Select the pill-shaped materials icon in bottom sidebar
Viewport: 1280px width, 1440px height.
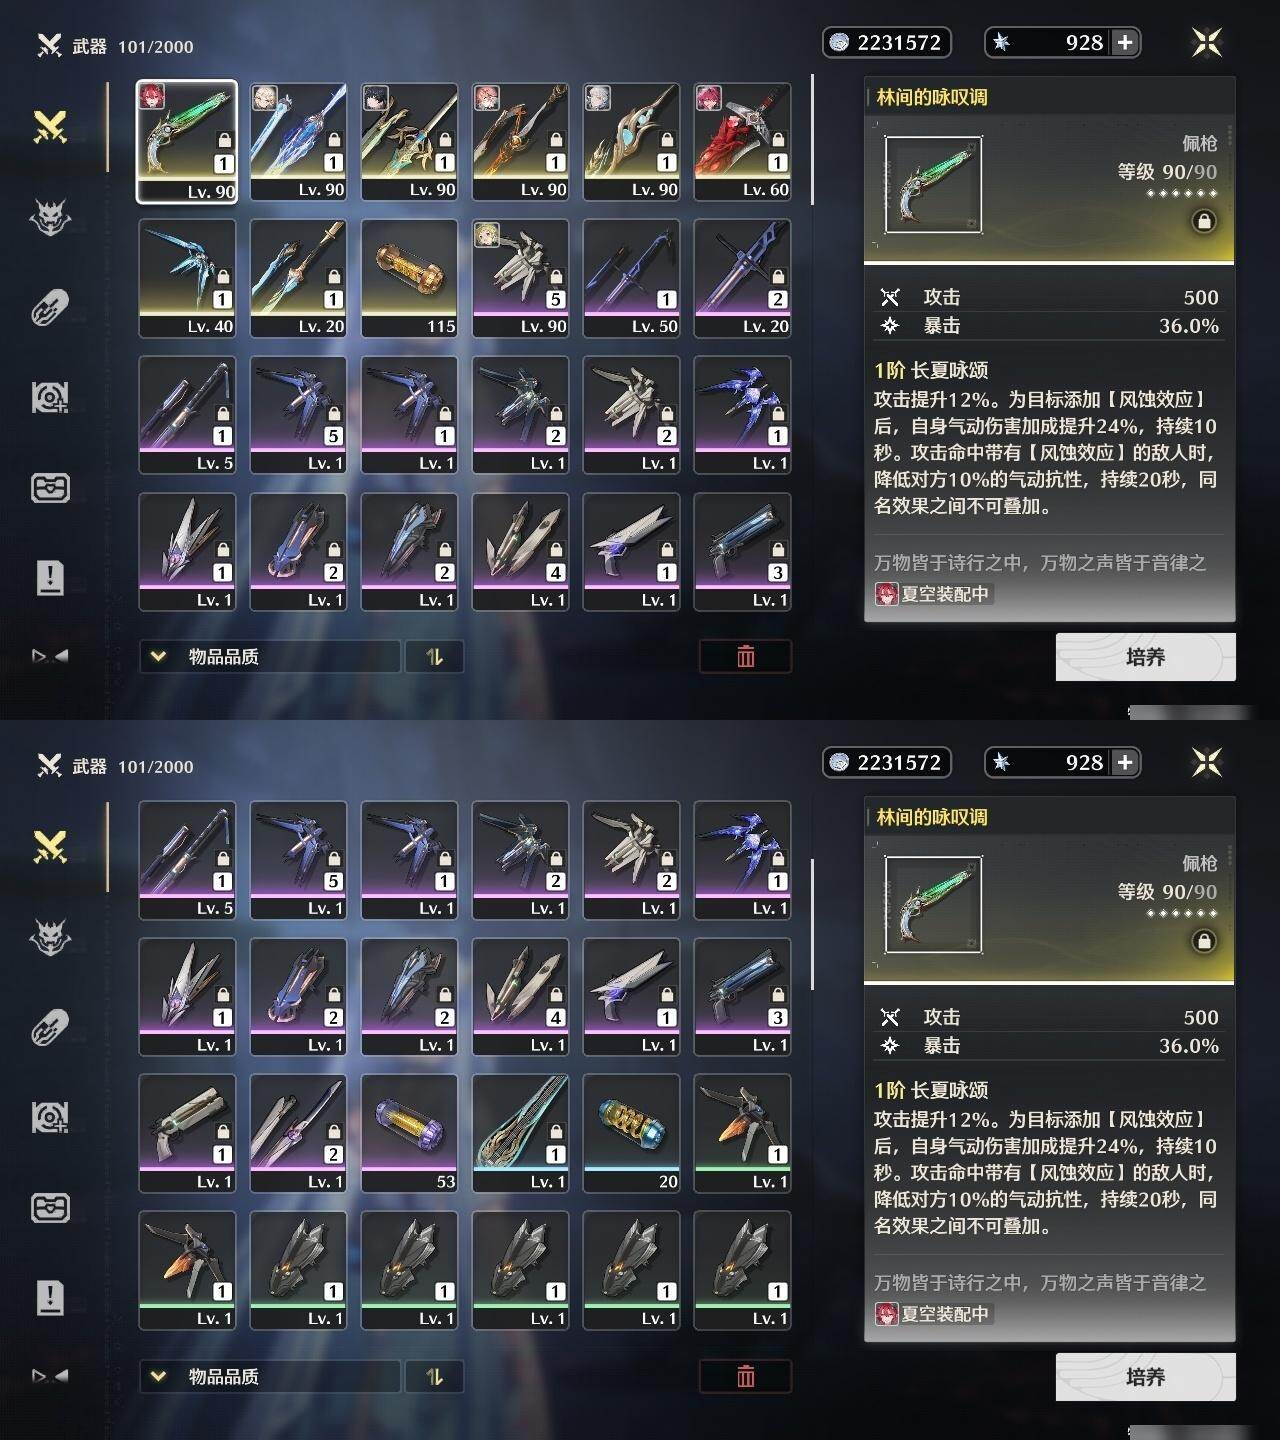click(50, 1027)
